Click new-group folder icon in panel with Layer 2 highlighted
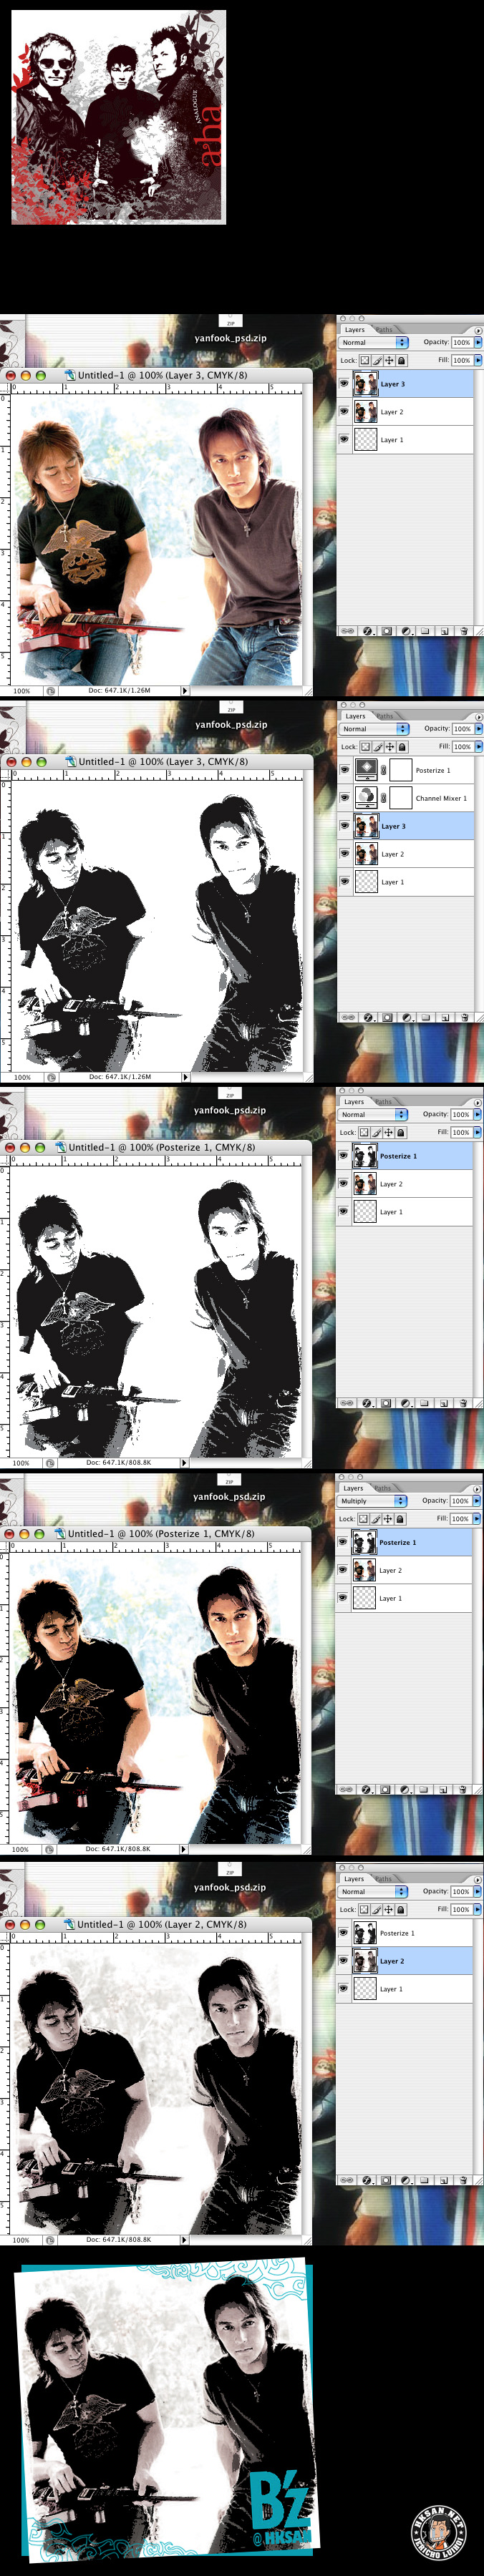 (424, 2180)
